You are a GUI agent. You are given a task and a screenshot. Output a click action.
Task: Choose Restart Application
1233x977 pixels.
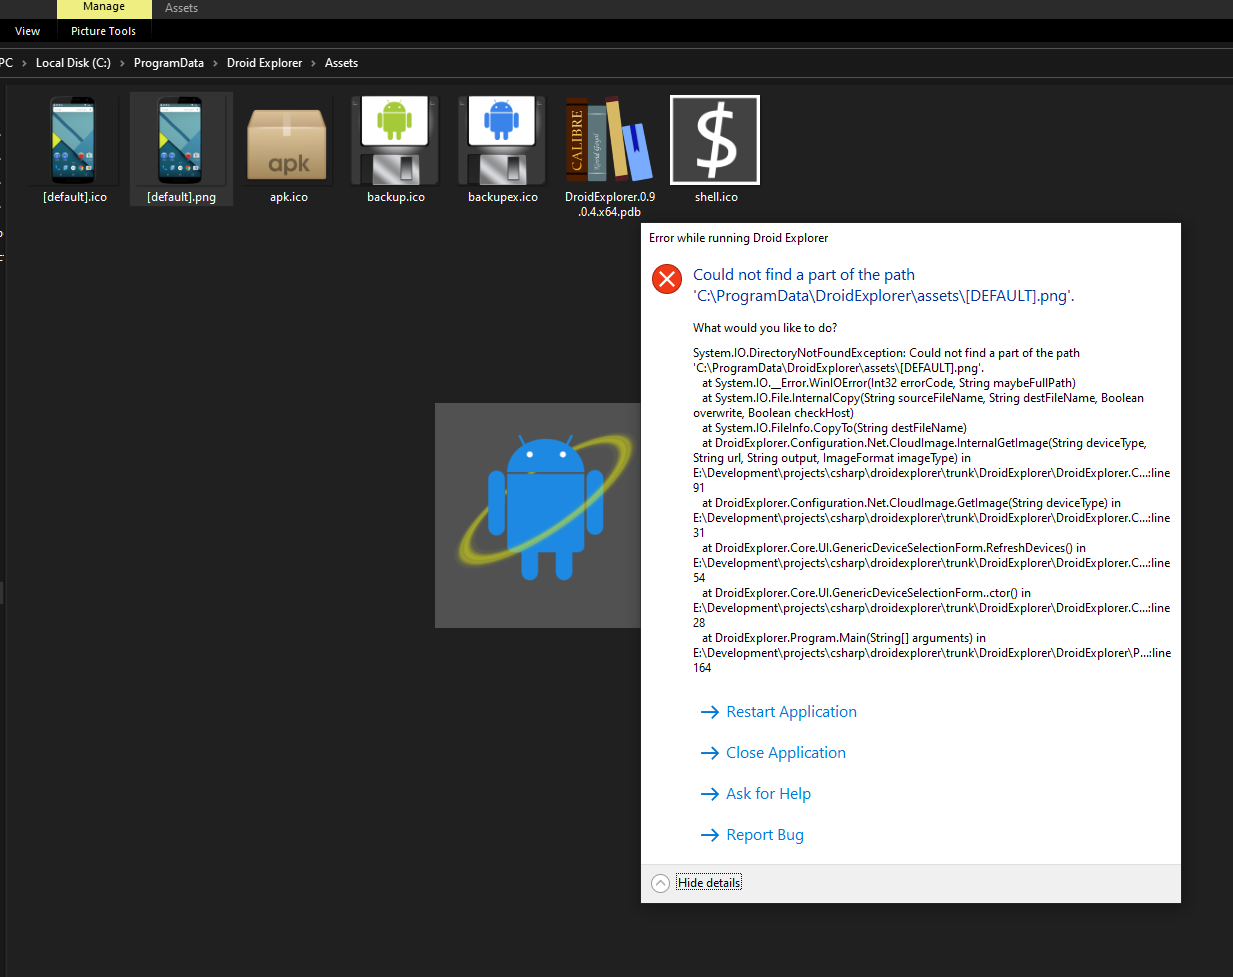click(791, 712)
